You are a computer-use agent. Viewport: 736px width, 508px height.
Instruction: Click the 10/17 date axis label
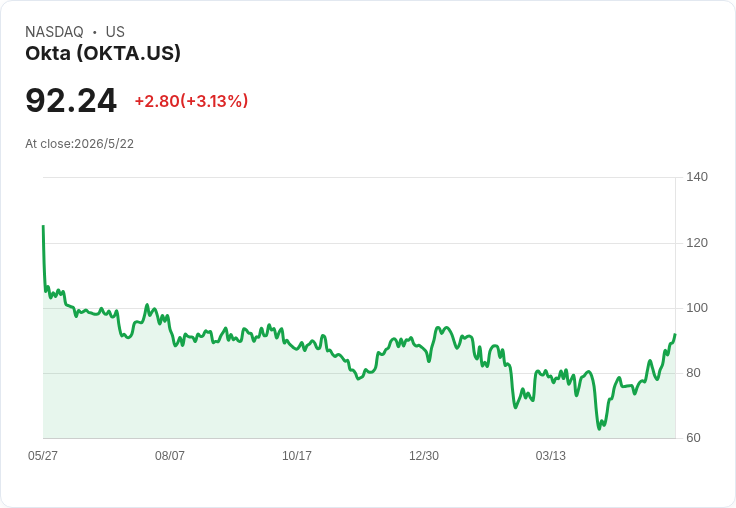coord(297,455)
